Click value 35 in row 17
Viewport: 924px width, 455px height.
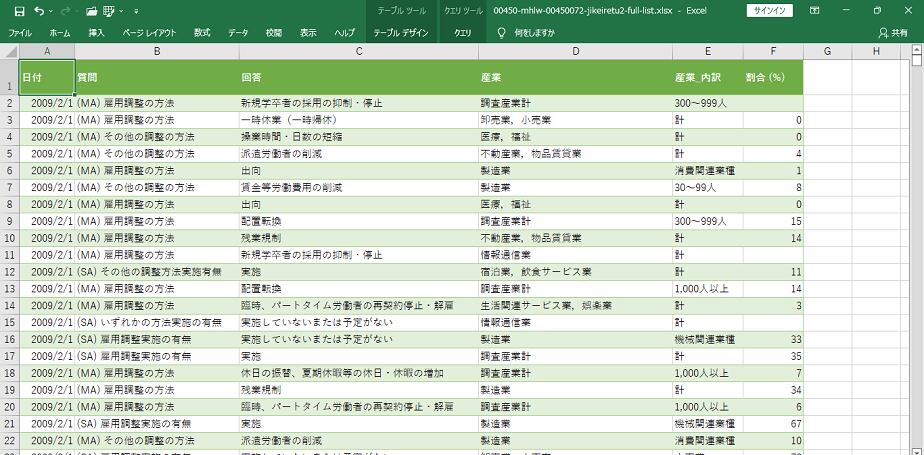coord(773,357)
